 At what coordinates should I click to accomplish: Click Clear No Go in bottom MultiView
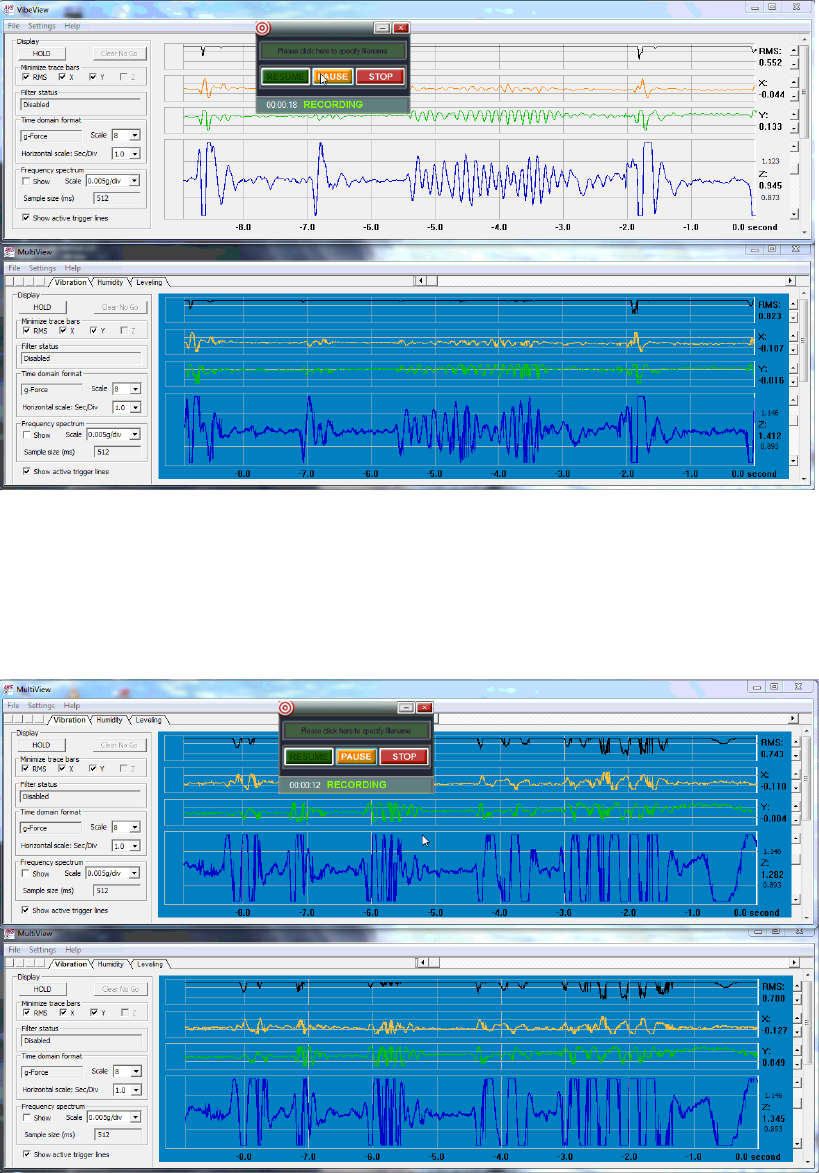120,989
